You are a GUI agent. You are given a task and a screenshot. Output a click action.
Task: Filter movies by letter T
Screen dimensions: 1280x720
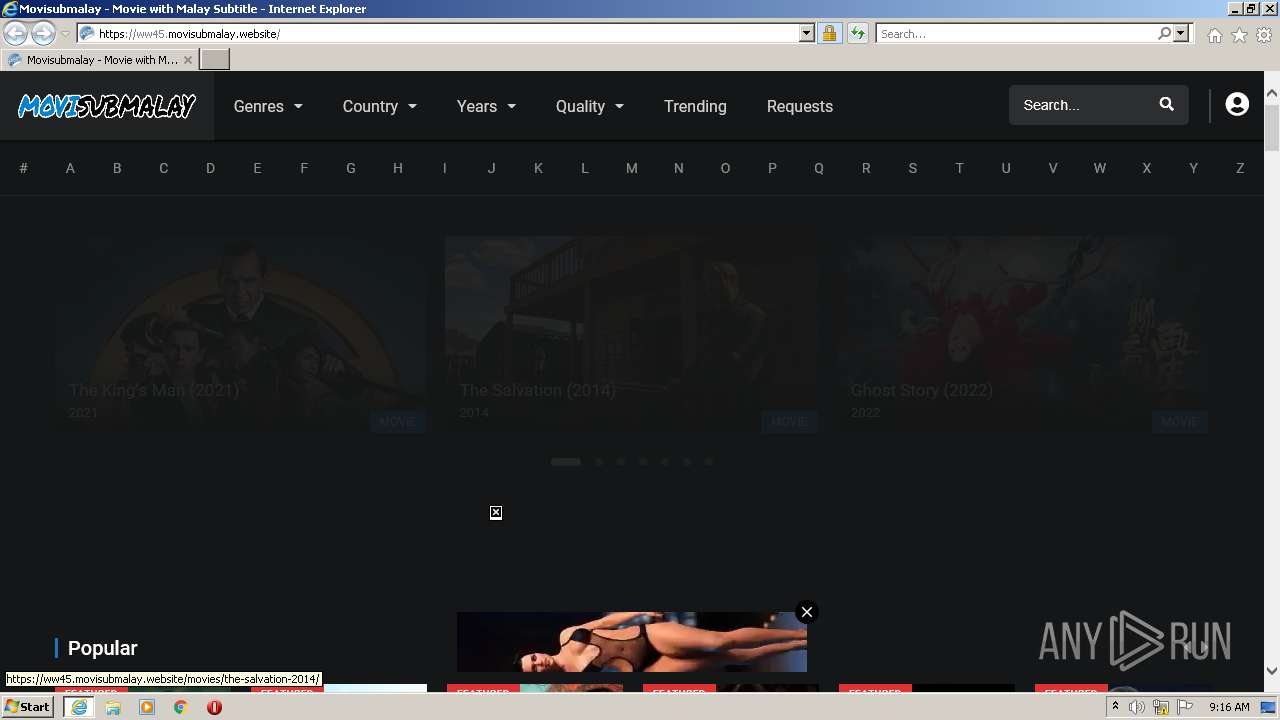pyautogui.click(x=959, y=168)
